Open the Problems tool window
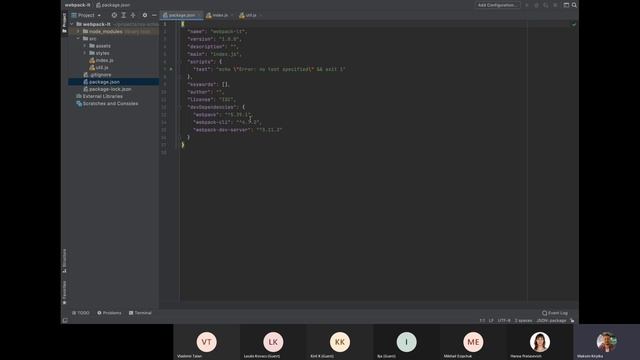 point(109,313)
